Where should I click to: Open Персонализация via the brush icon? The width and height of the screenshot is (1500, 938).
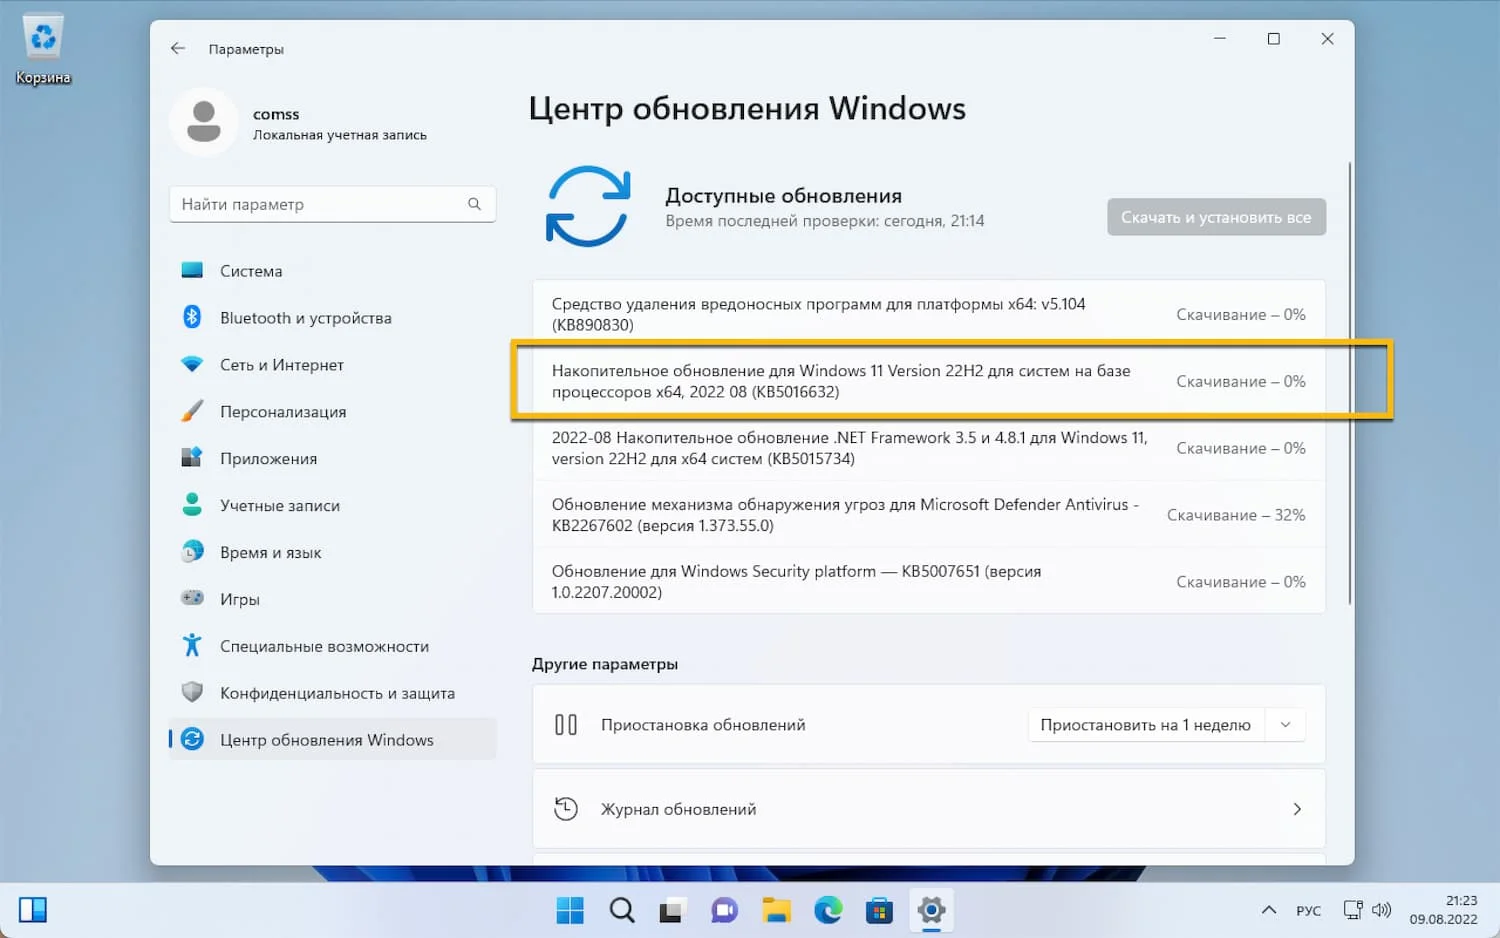click(x=192, y=411)
